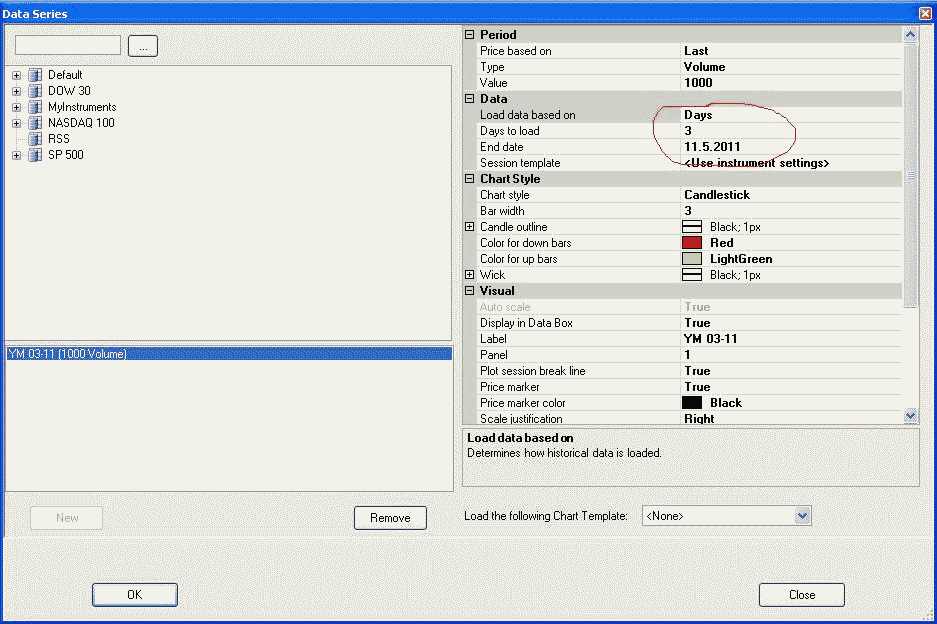The image size is (937, 624).
Task: Collapse the Chart Style section
Action: 470,179
